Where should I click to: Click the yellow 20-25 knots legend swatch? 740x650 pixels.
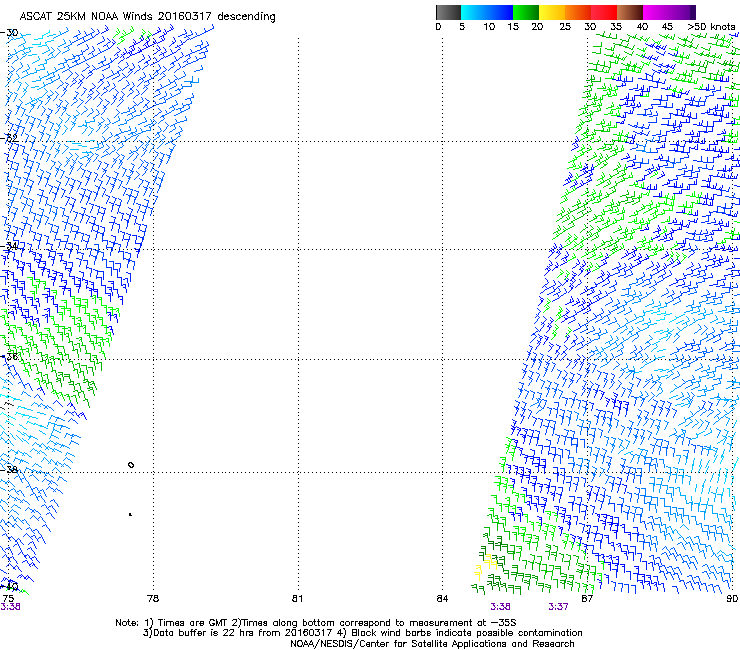552,12
